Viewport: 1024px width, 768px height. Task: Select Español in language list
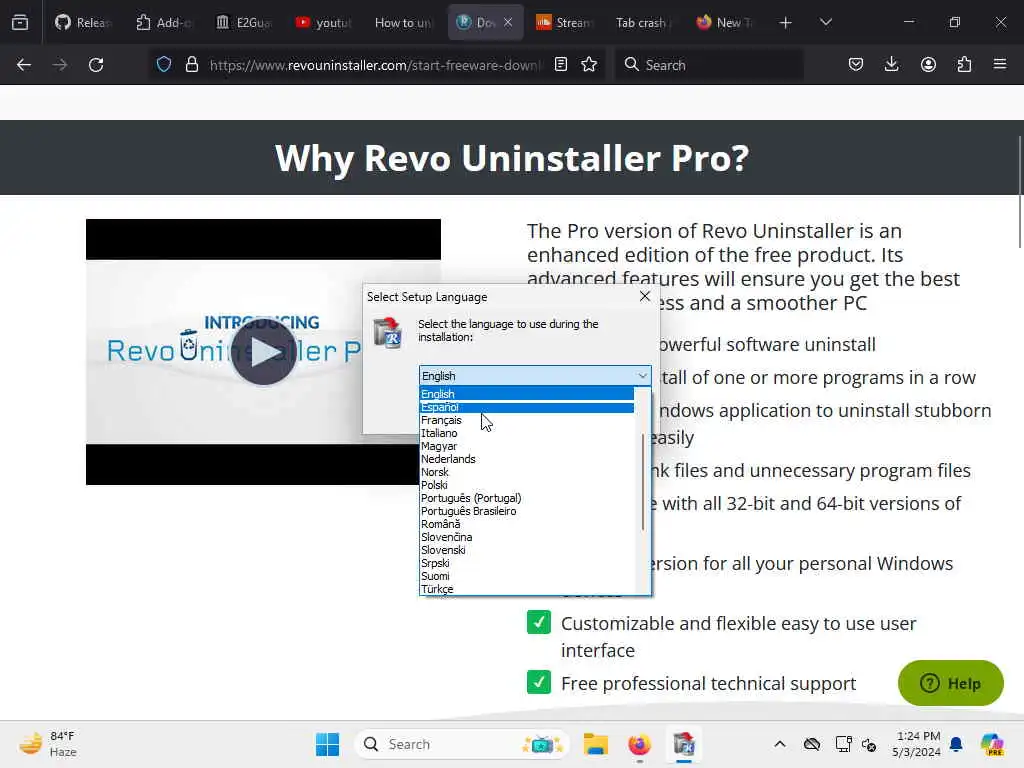(527, 407)
